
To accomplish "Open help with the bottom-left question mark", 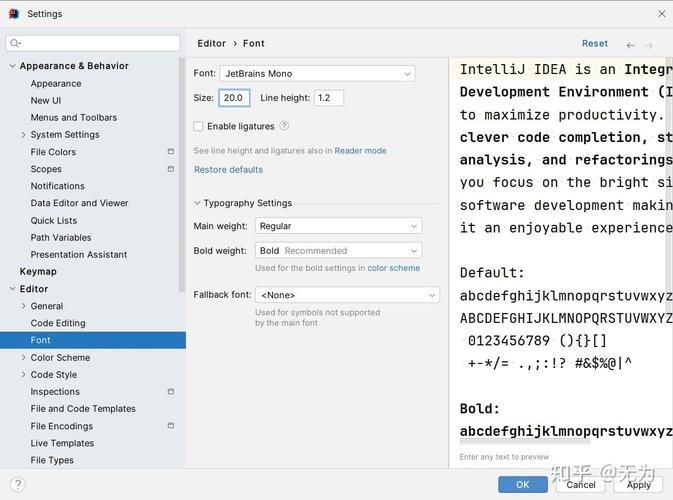I will tap(17, 484).
